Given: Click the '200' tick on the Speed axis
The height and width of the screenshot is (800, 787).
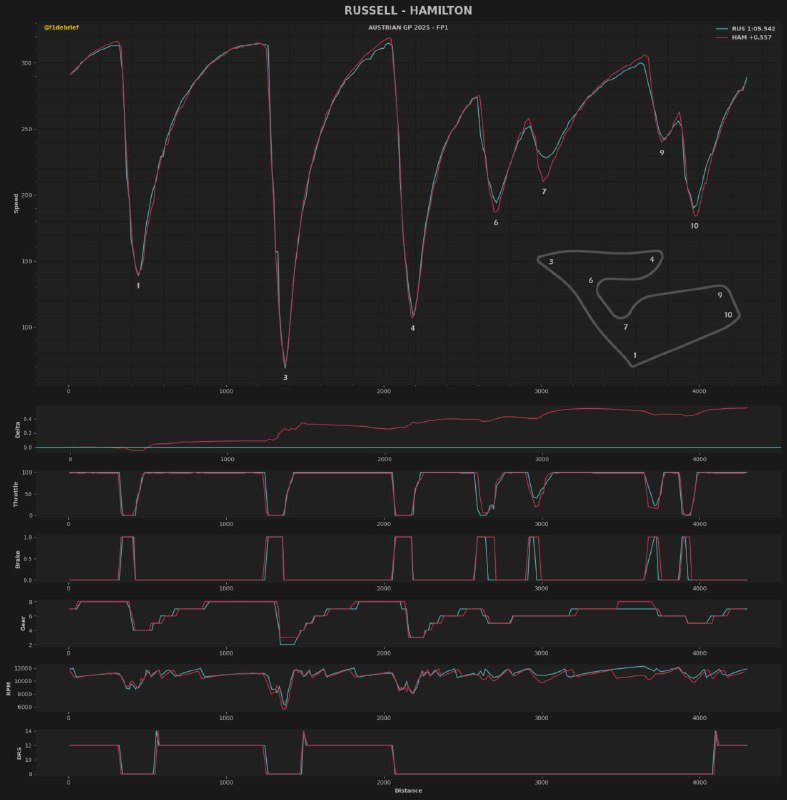Looking at the screenshot, I should coord(26,195).
